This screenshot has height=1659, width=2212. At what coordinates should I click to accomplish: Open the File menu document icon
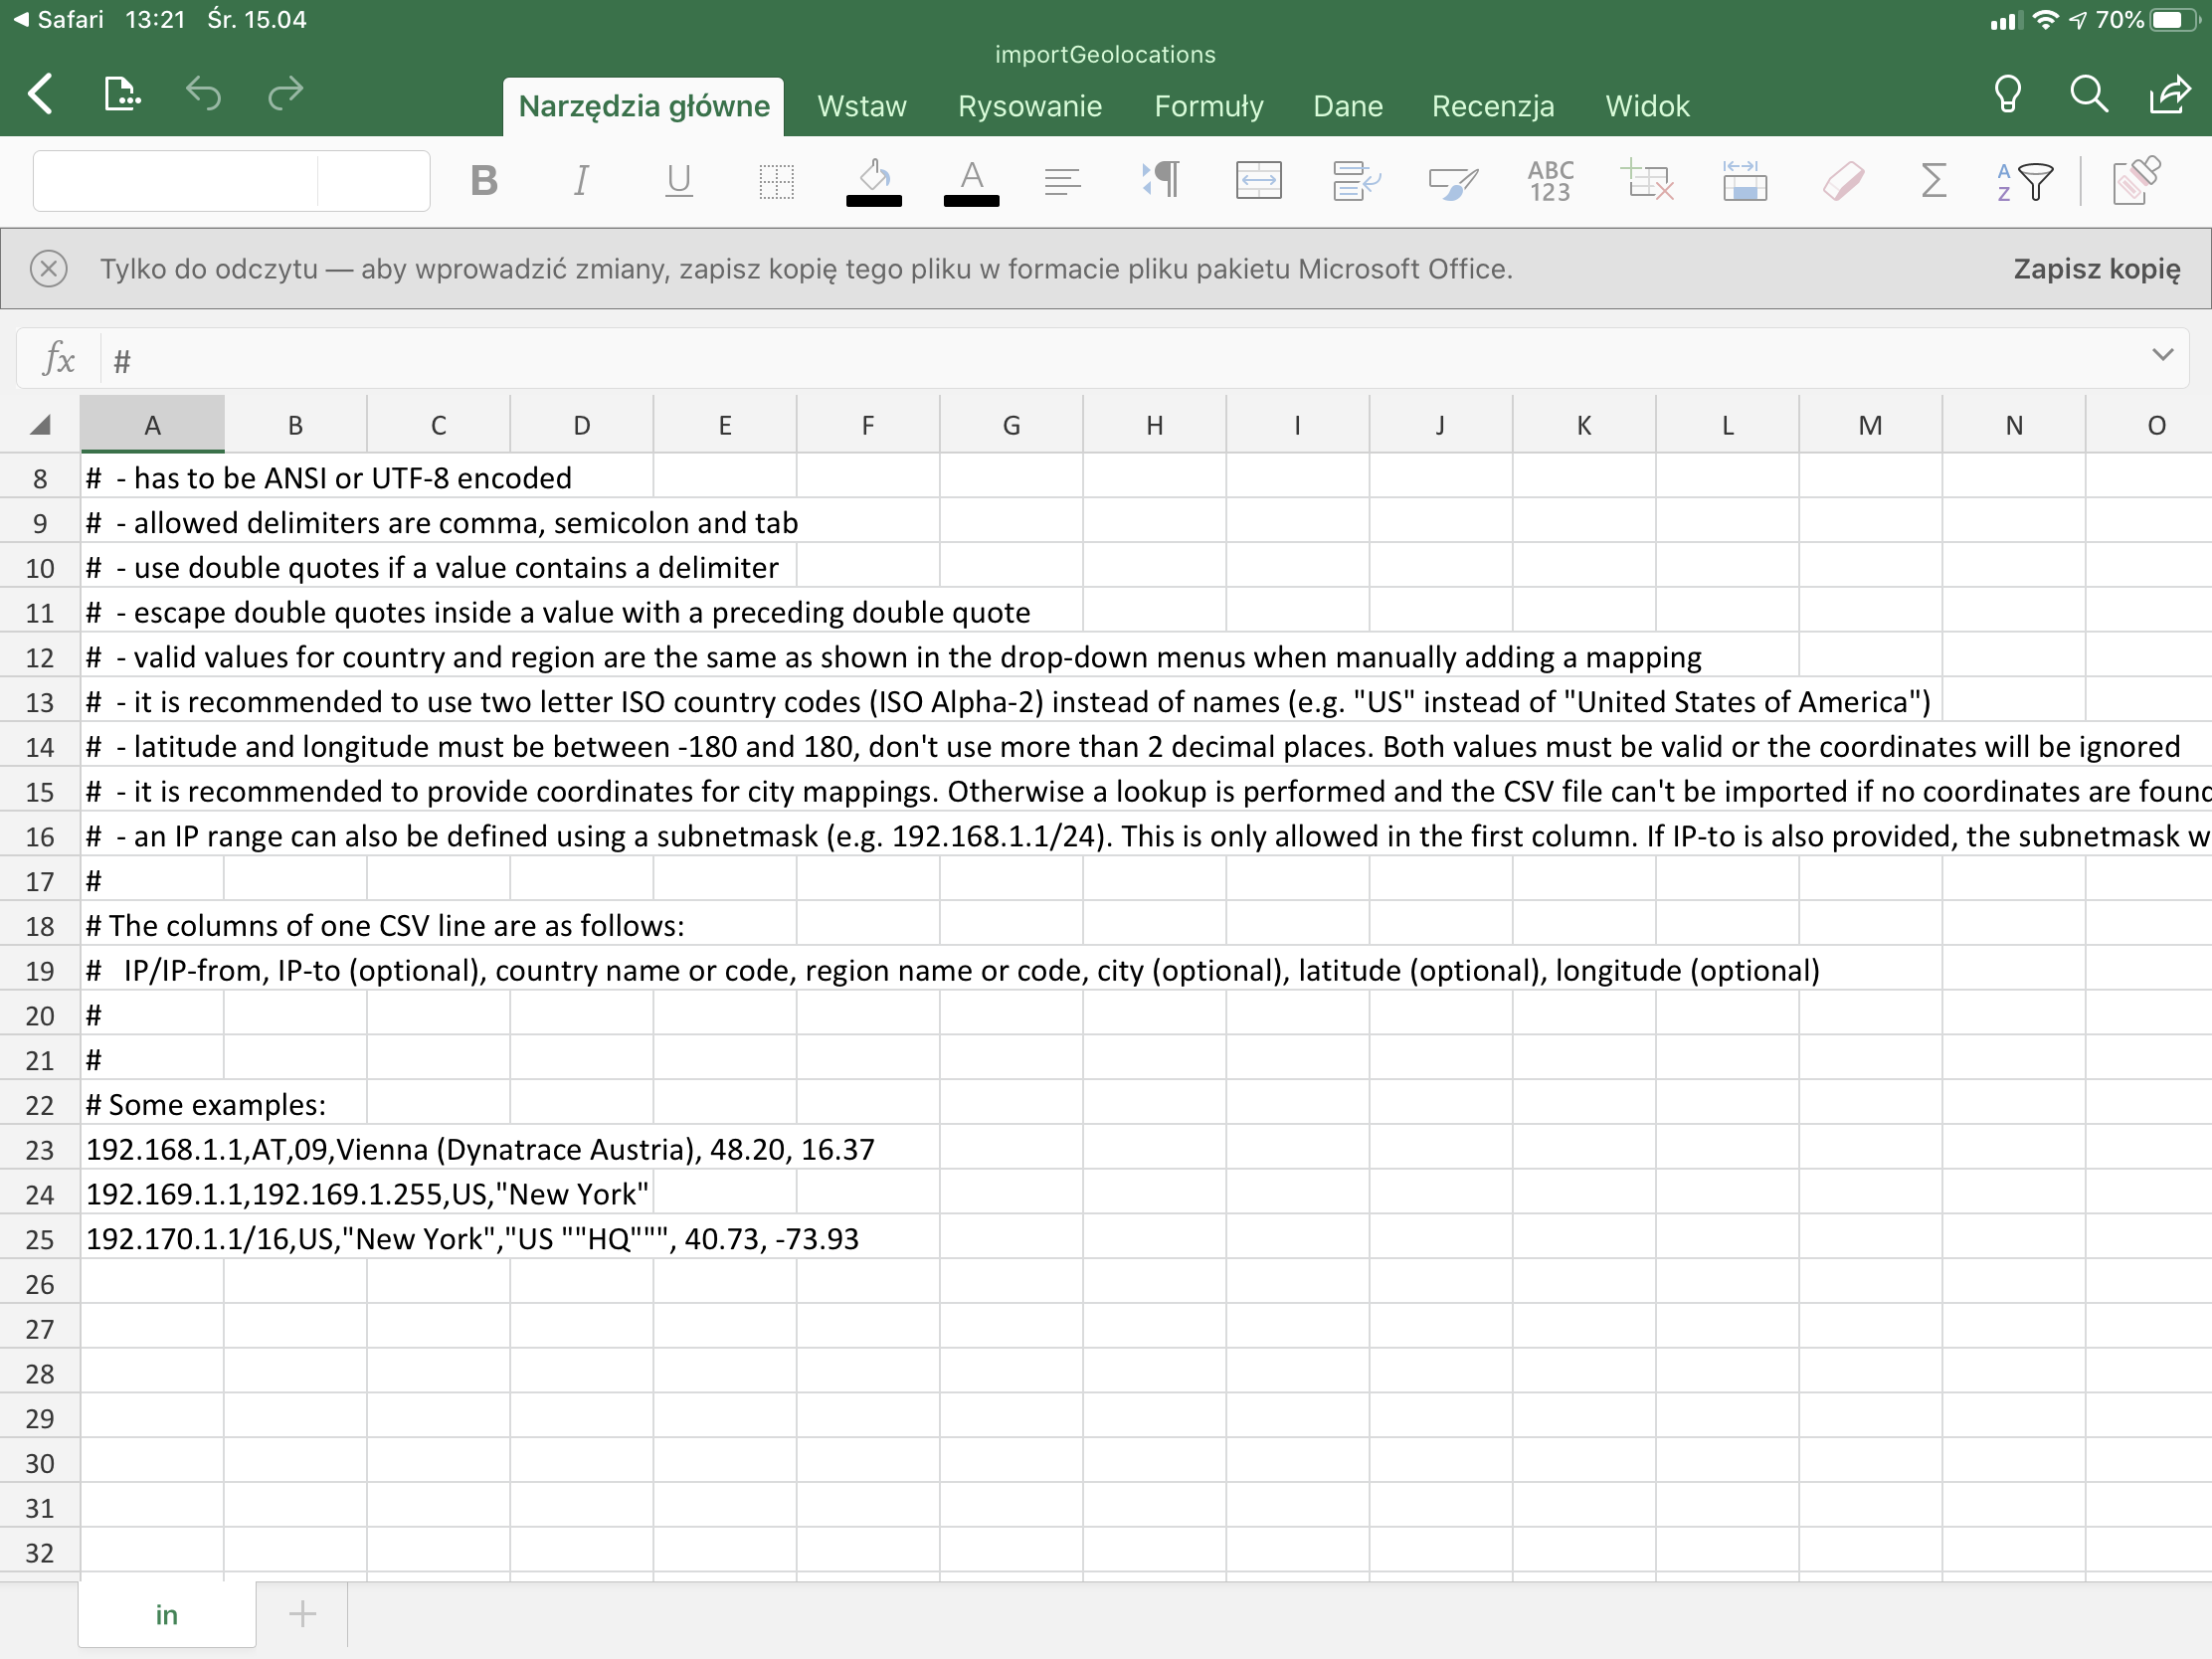pos(122,94)
